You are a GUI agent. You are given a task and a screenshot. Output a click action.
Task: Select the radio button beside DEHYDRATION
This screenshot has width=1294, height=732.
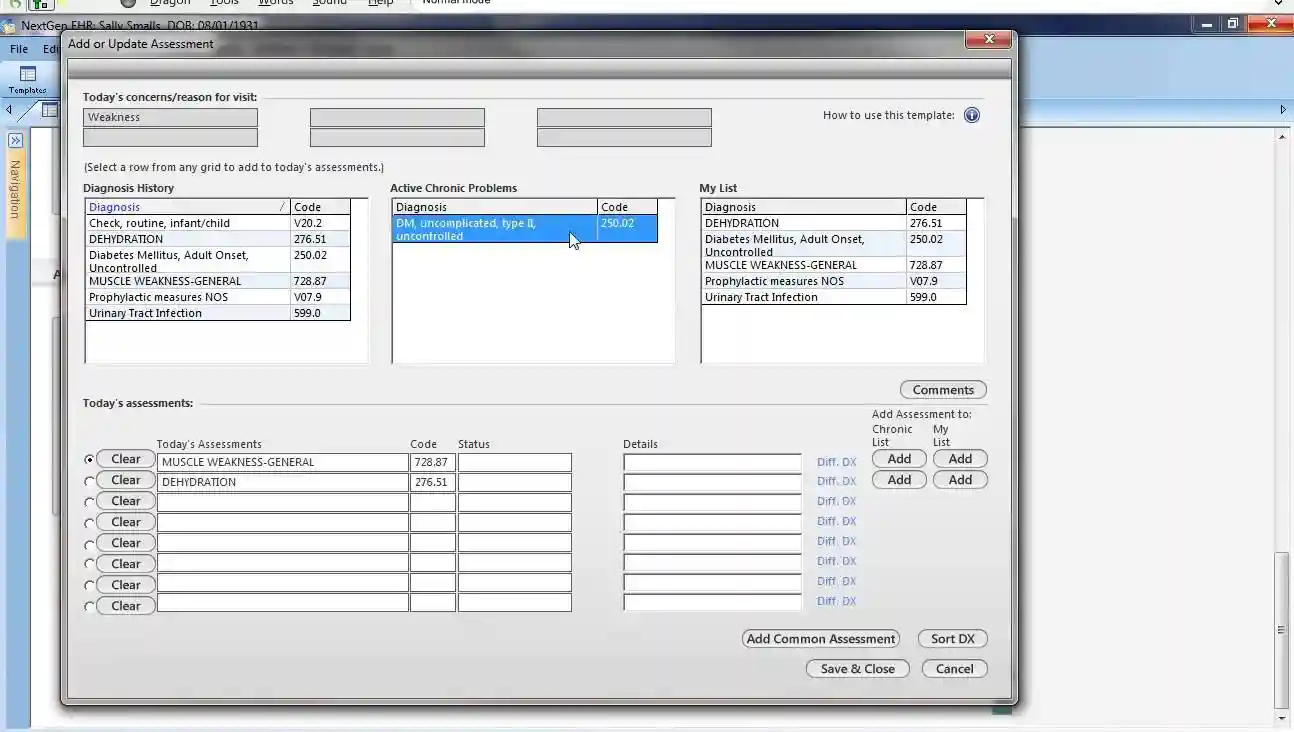click(89, 480)
